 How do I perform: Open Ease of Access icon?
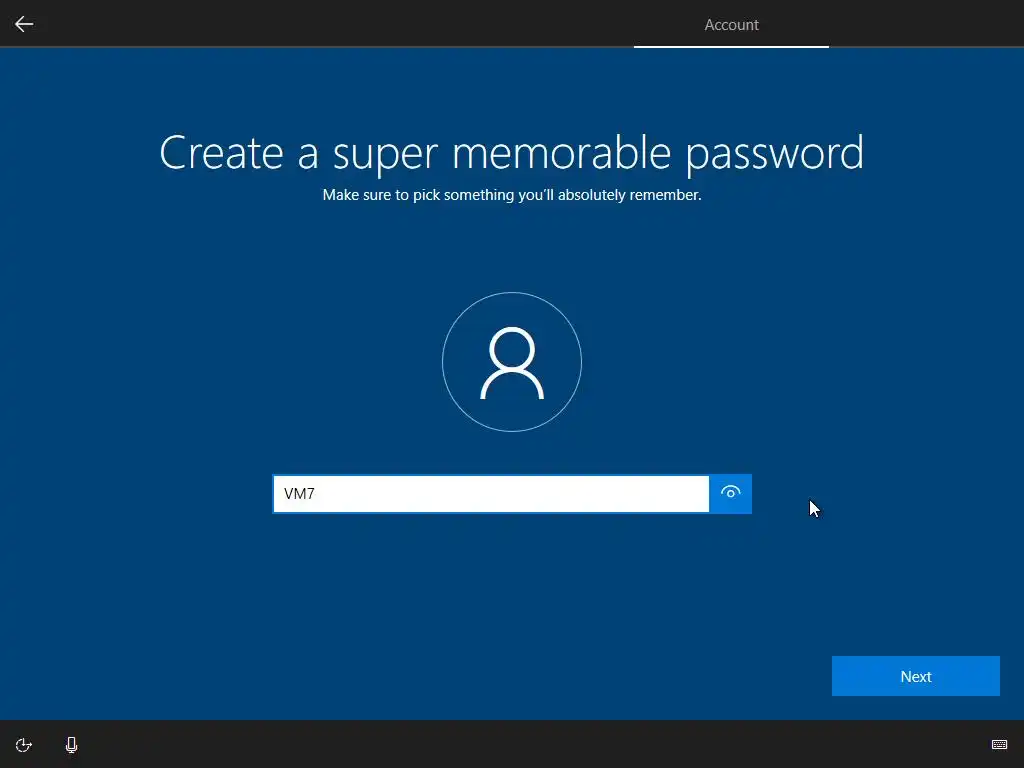coord(24,745)
